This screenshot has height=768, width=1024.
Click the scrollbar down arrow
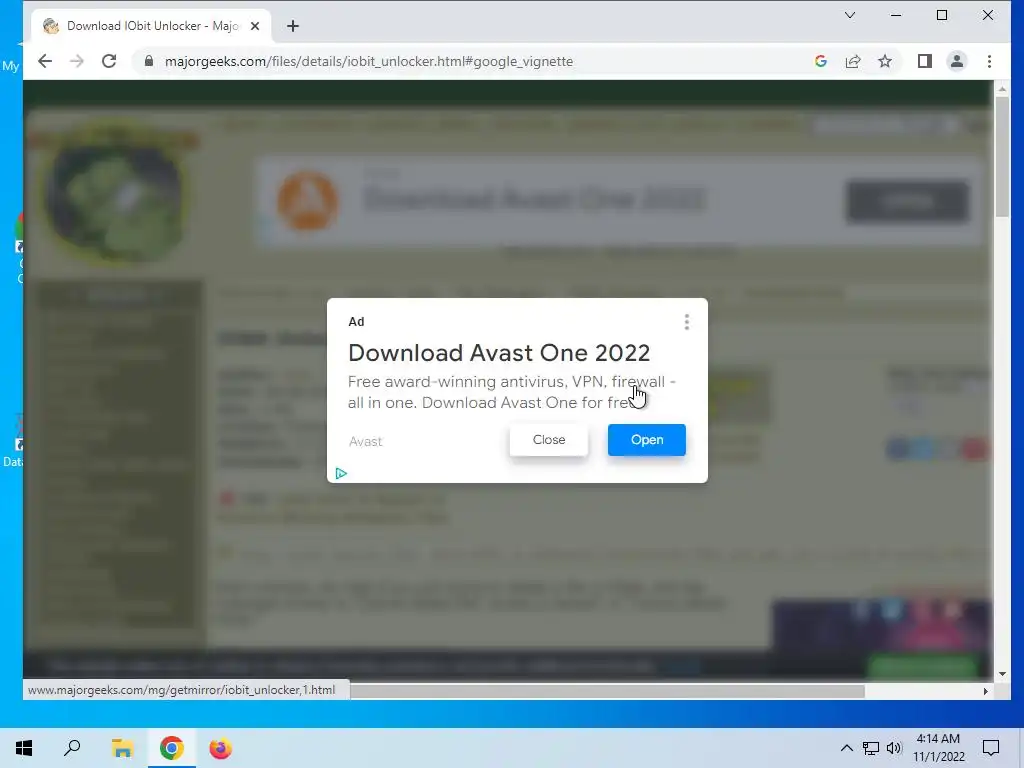click(x=1002, y=674)
